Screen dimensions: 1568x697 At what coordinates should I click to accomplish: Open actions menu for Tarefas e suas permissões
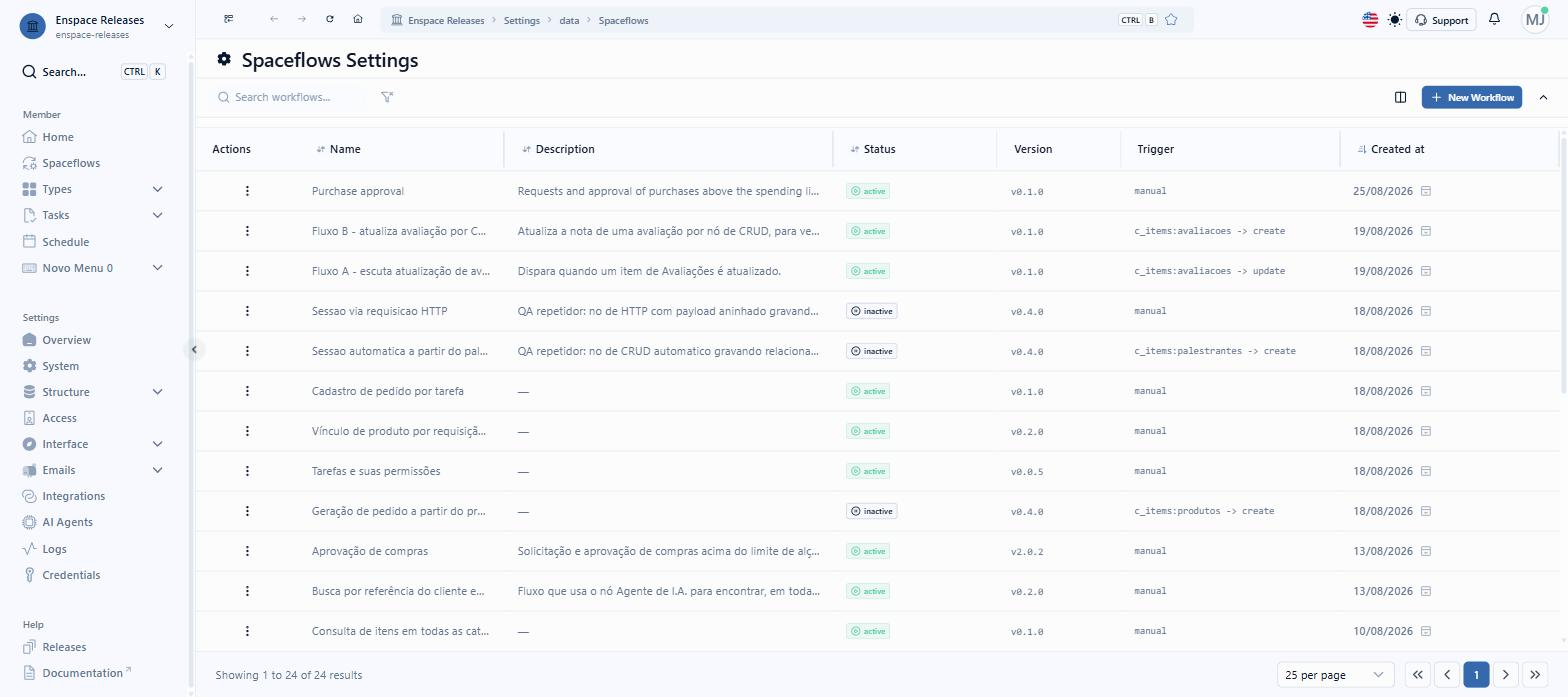(247, 471)
